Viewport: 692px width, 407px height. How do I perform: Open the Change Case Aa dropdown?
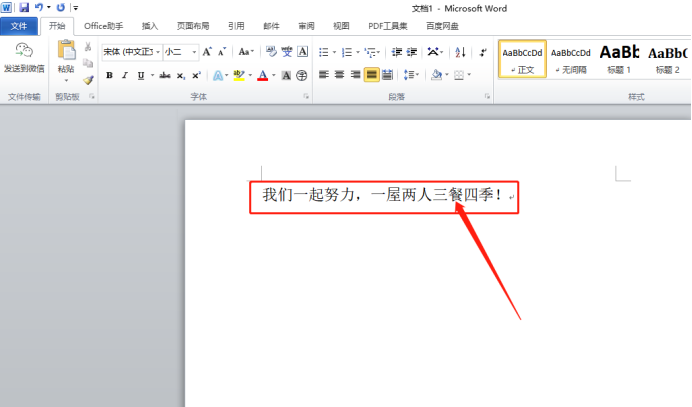(246, 52)
